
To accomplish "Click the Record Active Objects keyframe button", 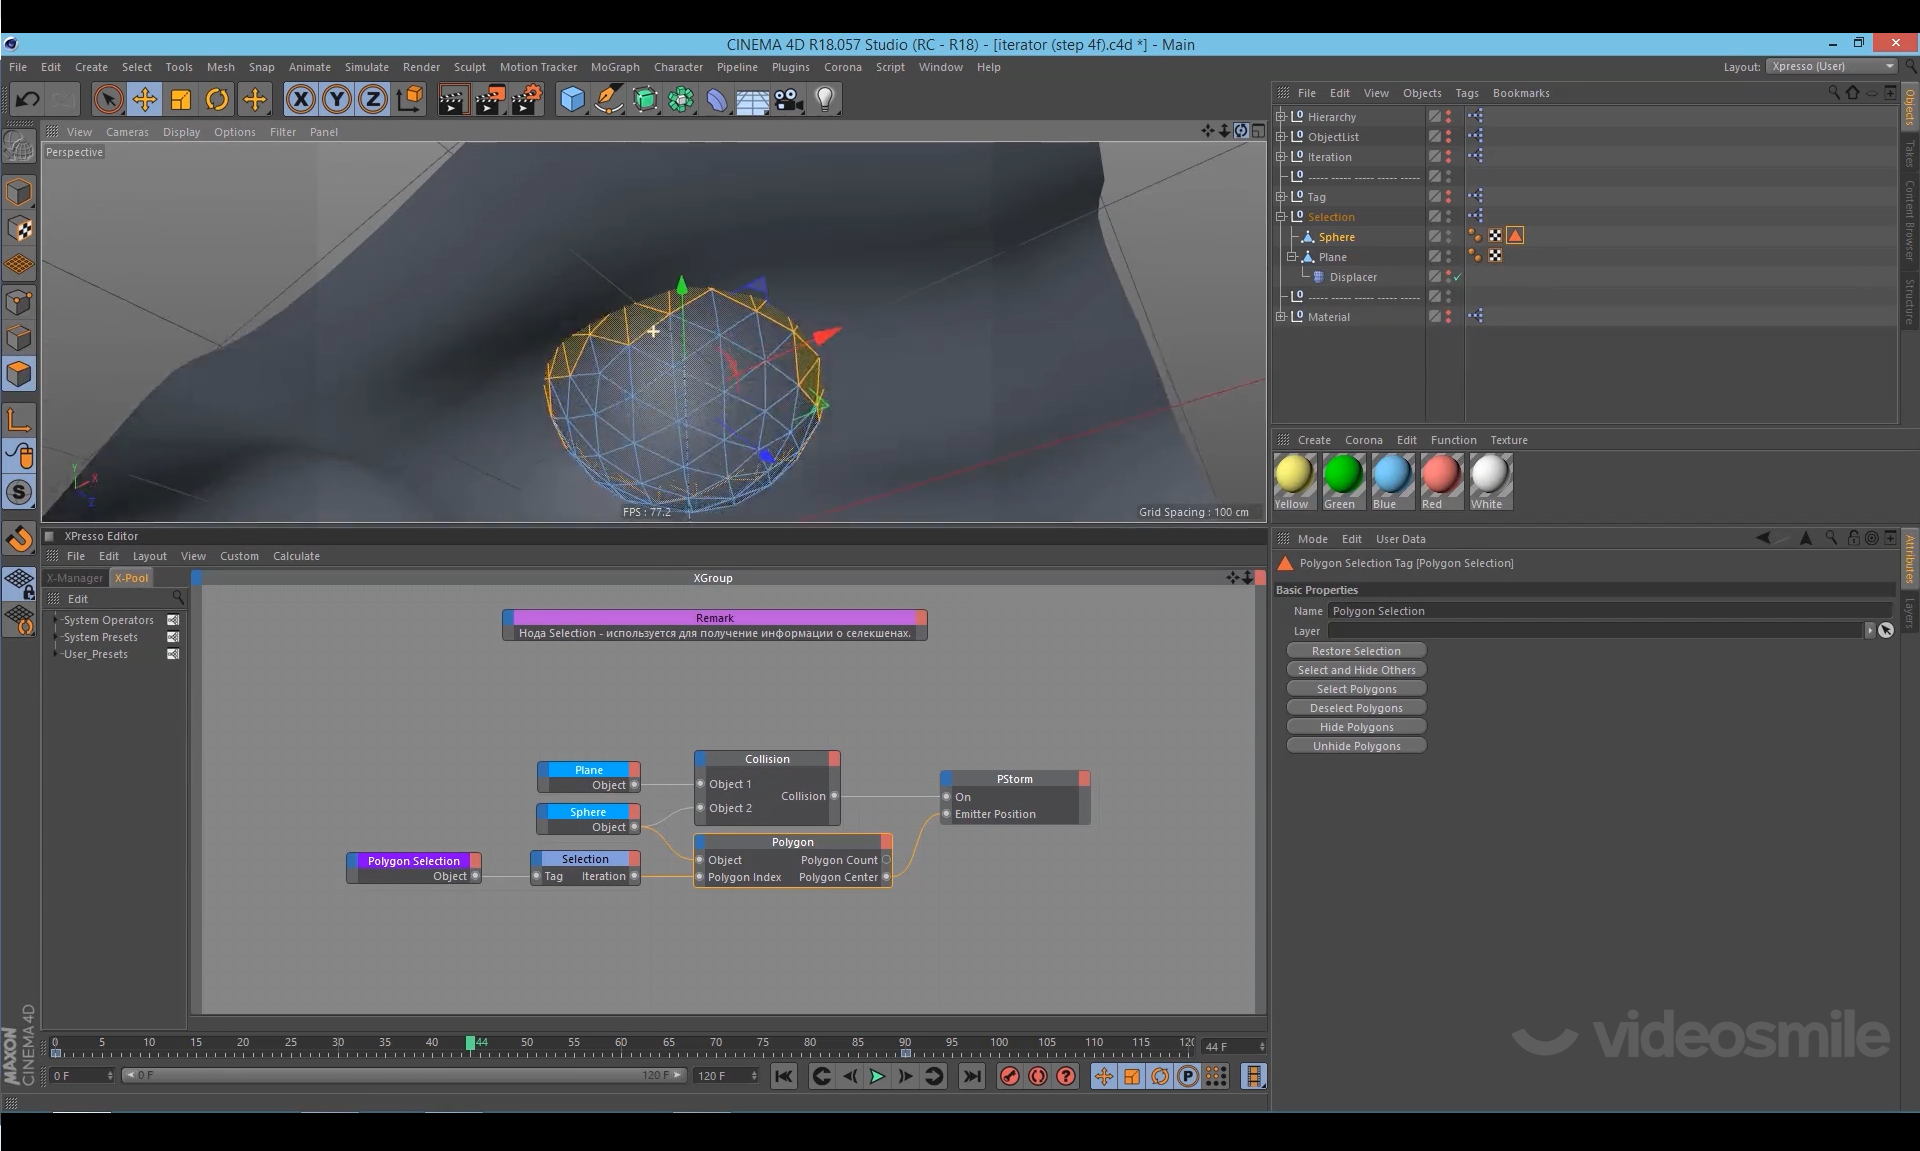I will pos(1010,1076).
